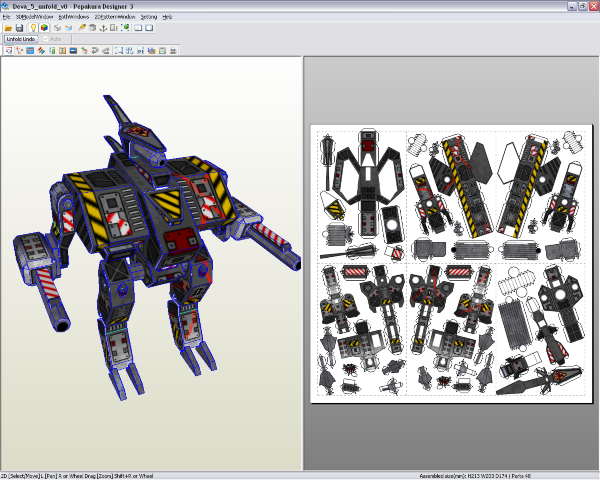
Task: Click the Pepakura app icon in title bar
Action: (x=5, y=6)
